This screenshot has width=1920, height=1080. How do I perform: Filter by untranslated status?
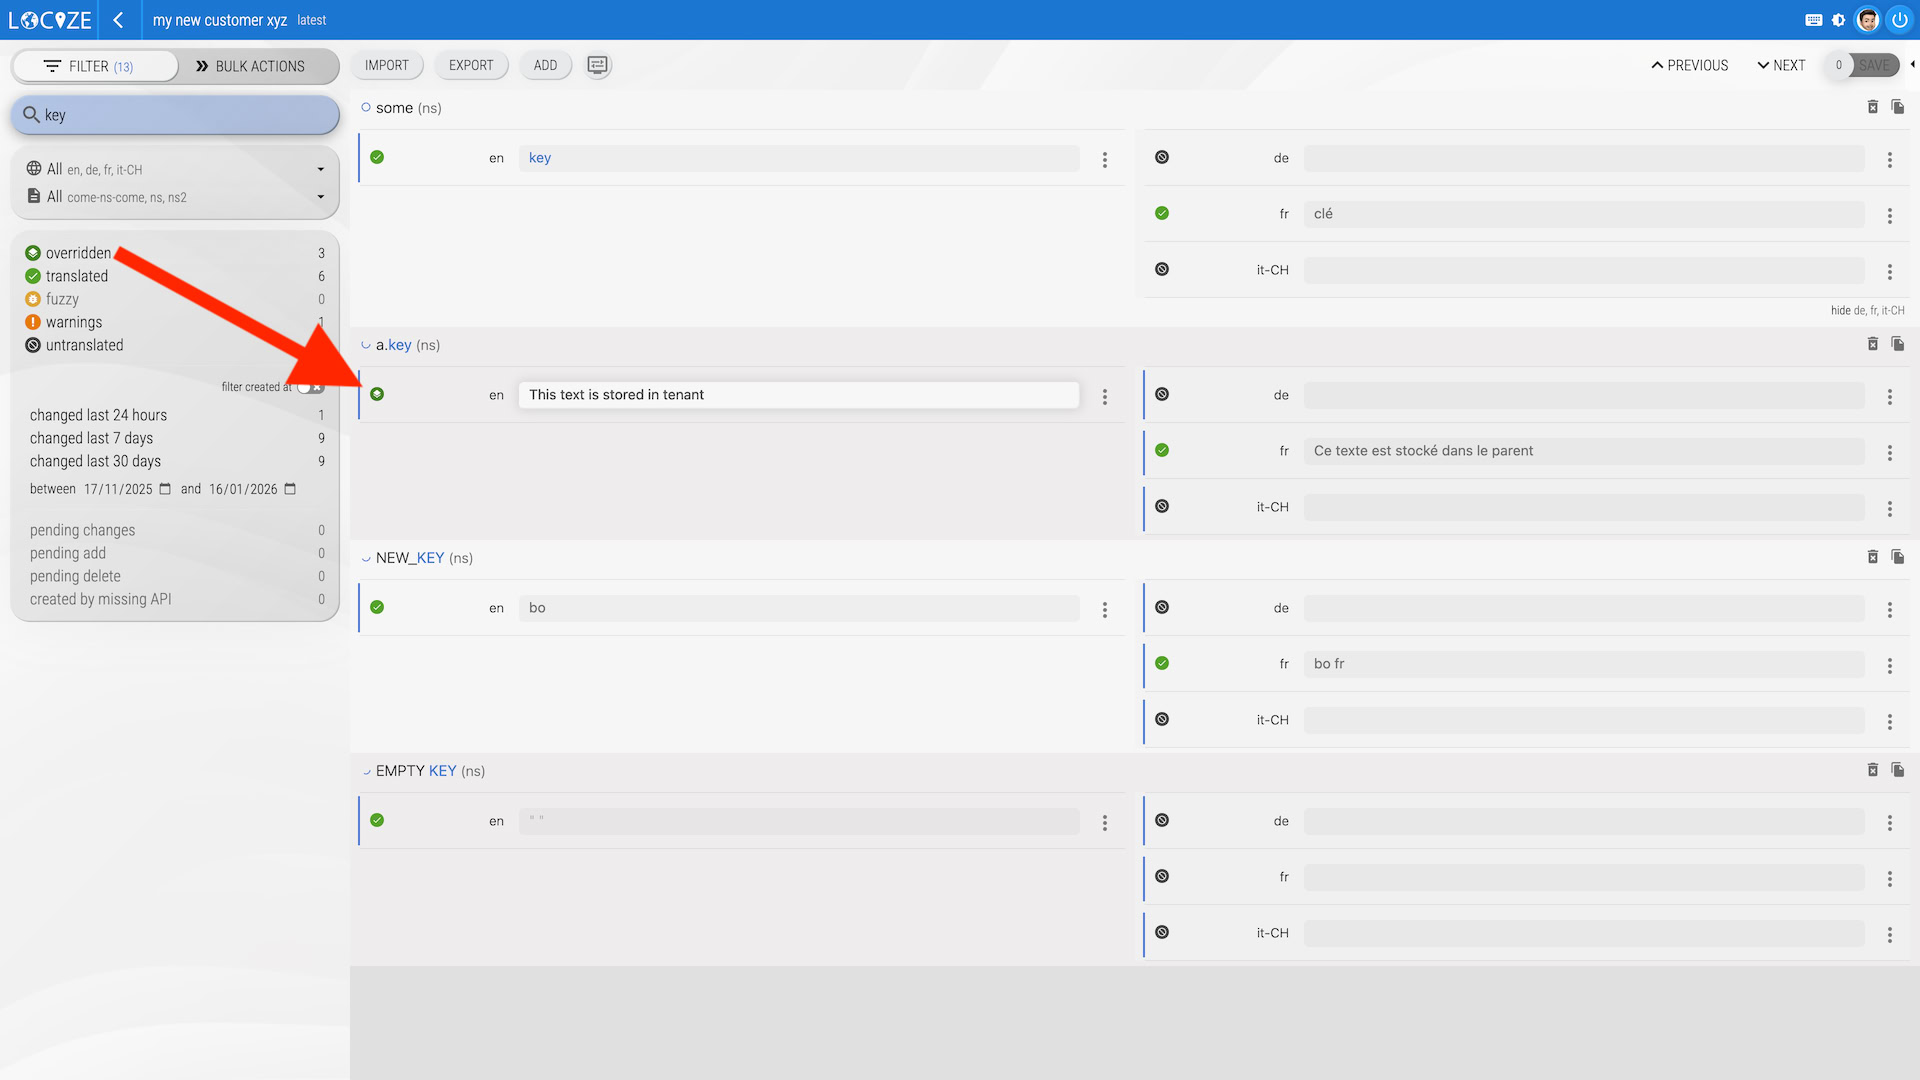pos(84,345)
